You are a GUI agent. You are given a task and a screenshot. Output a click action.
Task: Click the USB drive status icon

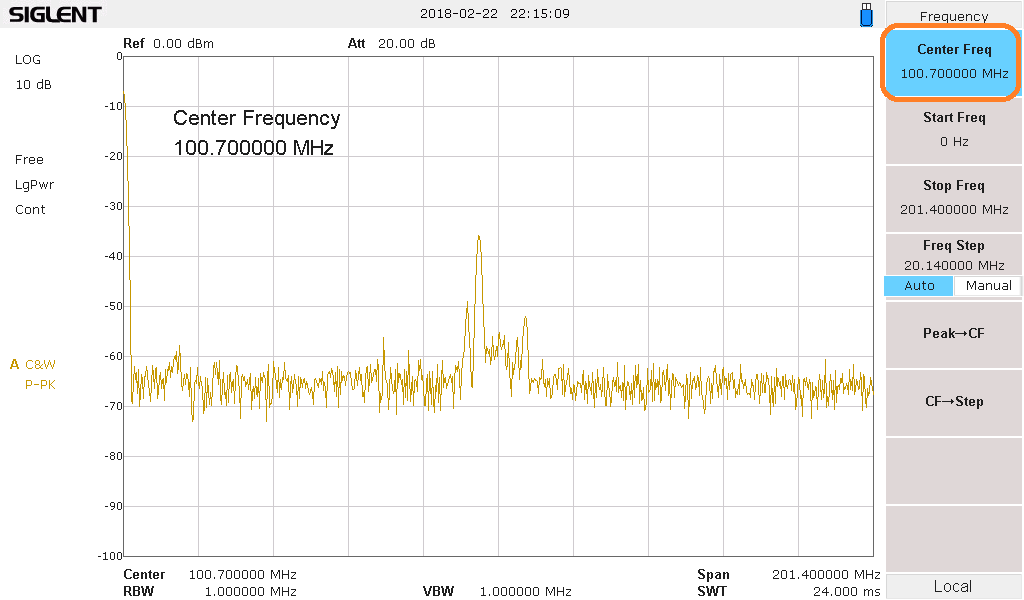(x=866, y=15)
